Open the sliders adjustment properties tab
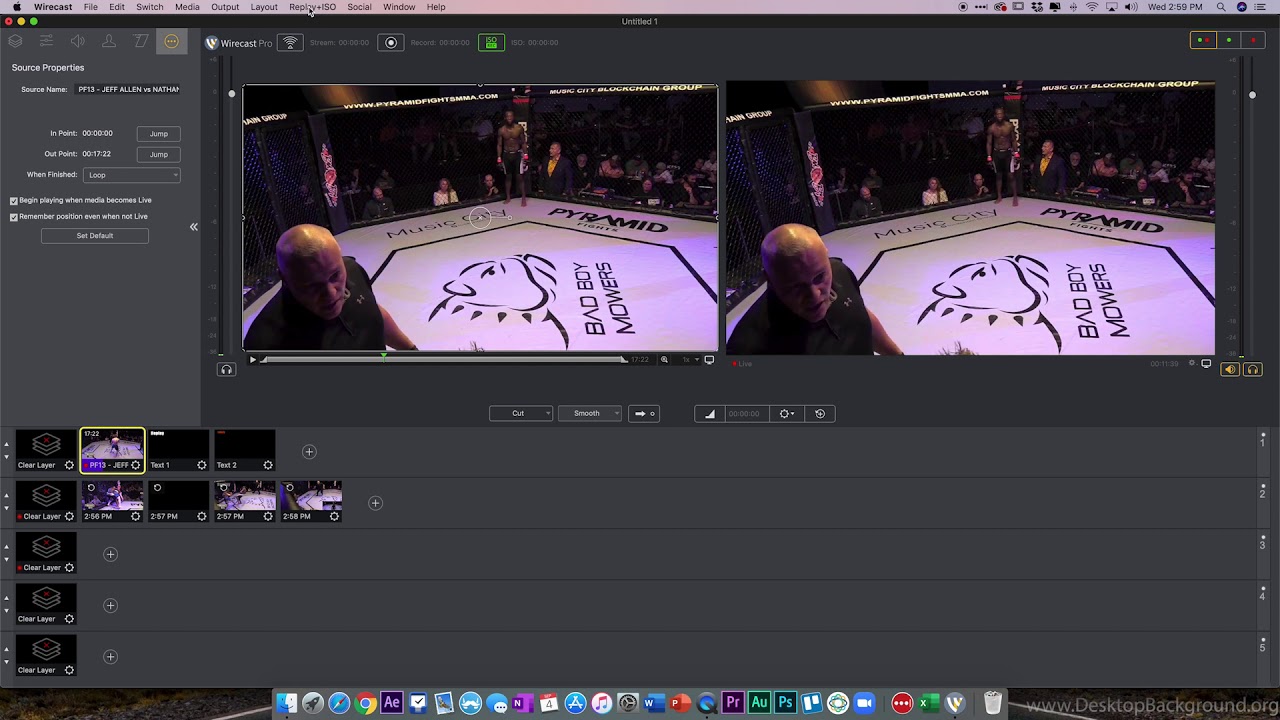 (46, 41)
